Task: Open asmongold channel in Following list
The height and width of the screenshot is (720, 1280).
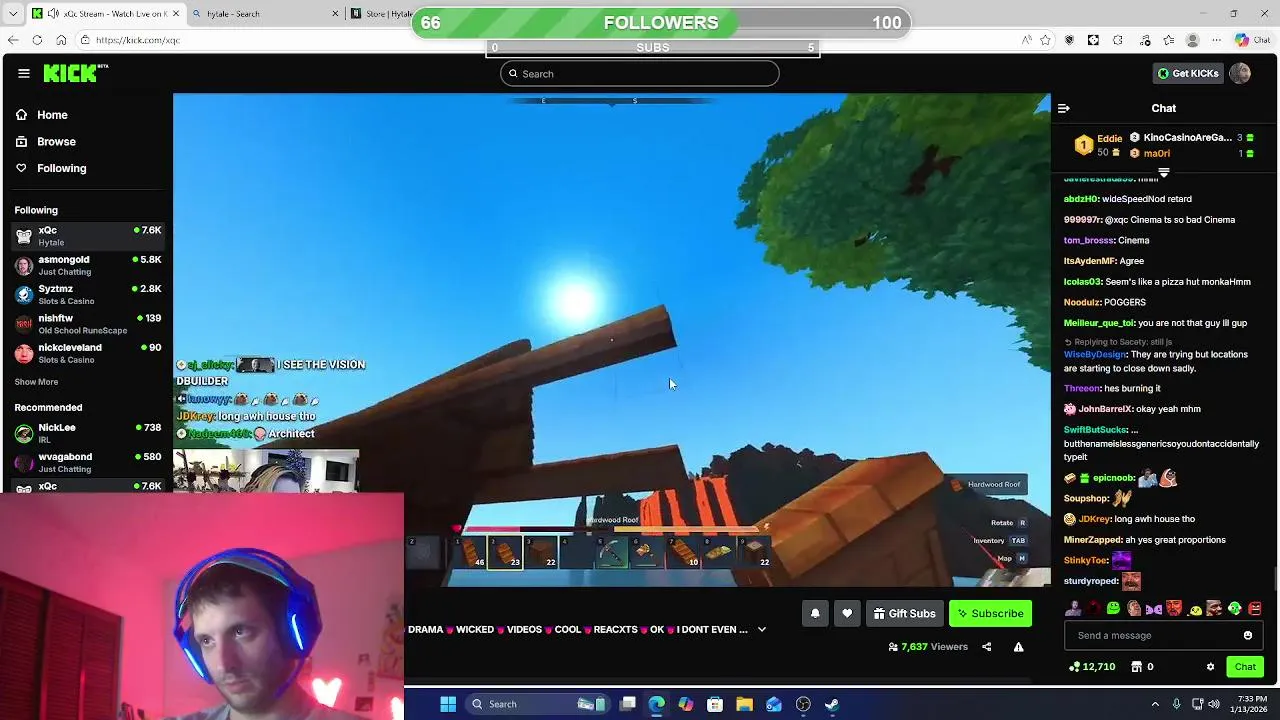Action: click(x=88, y=265)
